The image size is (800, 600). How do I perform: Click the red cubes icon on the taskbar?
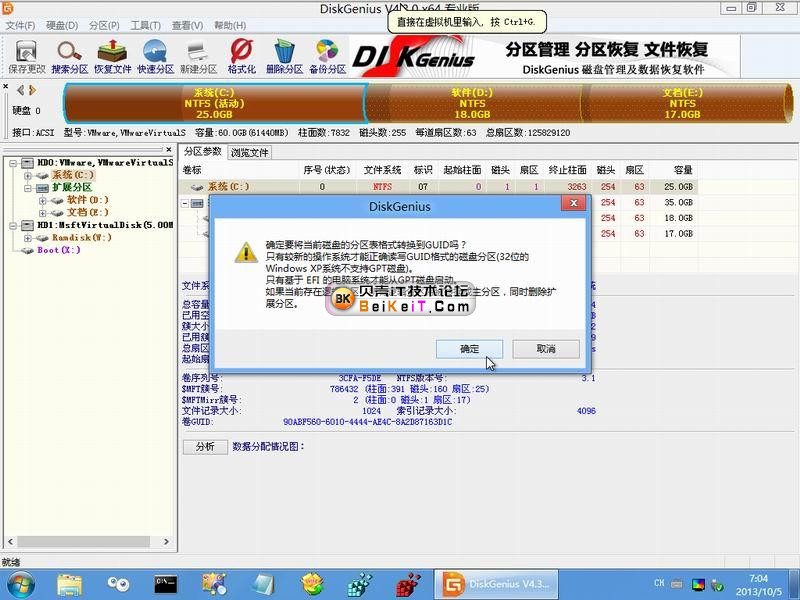coord(408,585)
